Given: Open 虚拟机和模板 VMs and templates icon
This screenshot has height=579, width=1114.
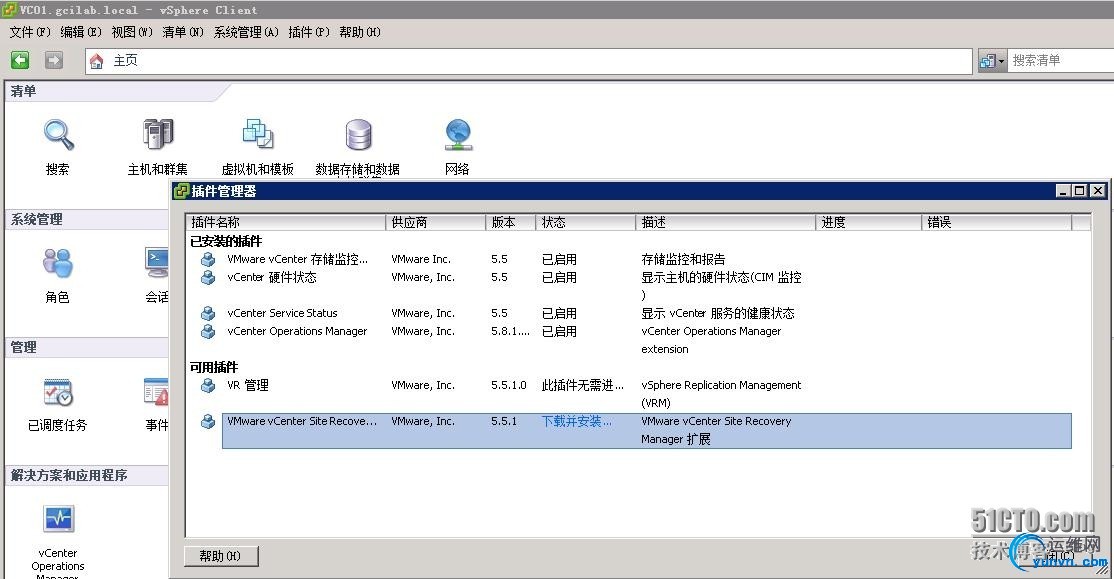Looking at the screenshot, I should pyautogui.click(x=257, y=134).
